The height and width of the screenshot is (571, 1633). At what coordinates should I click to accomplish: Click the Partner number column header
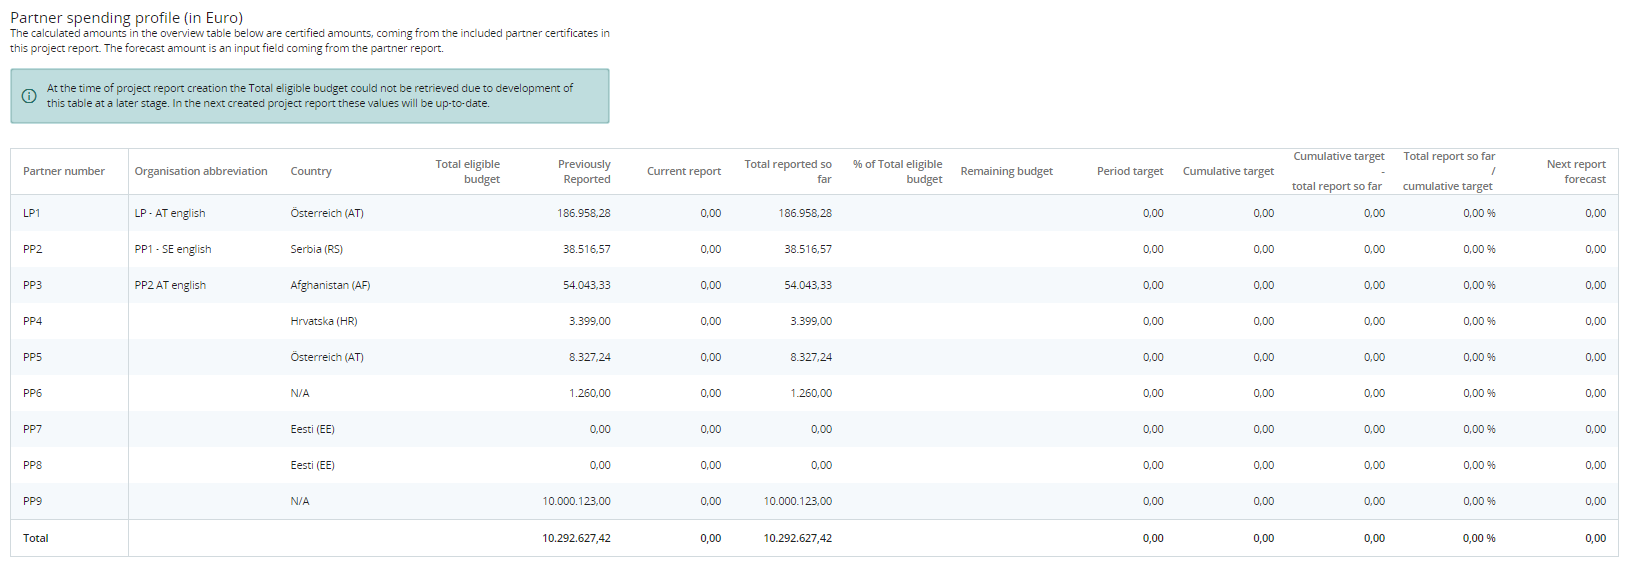tap(64, 172)
